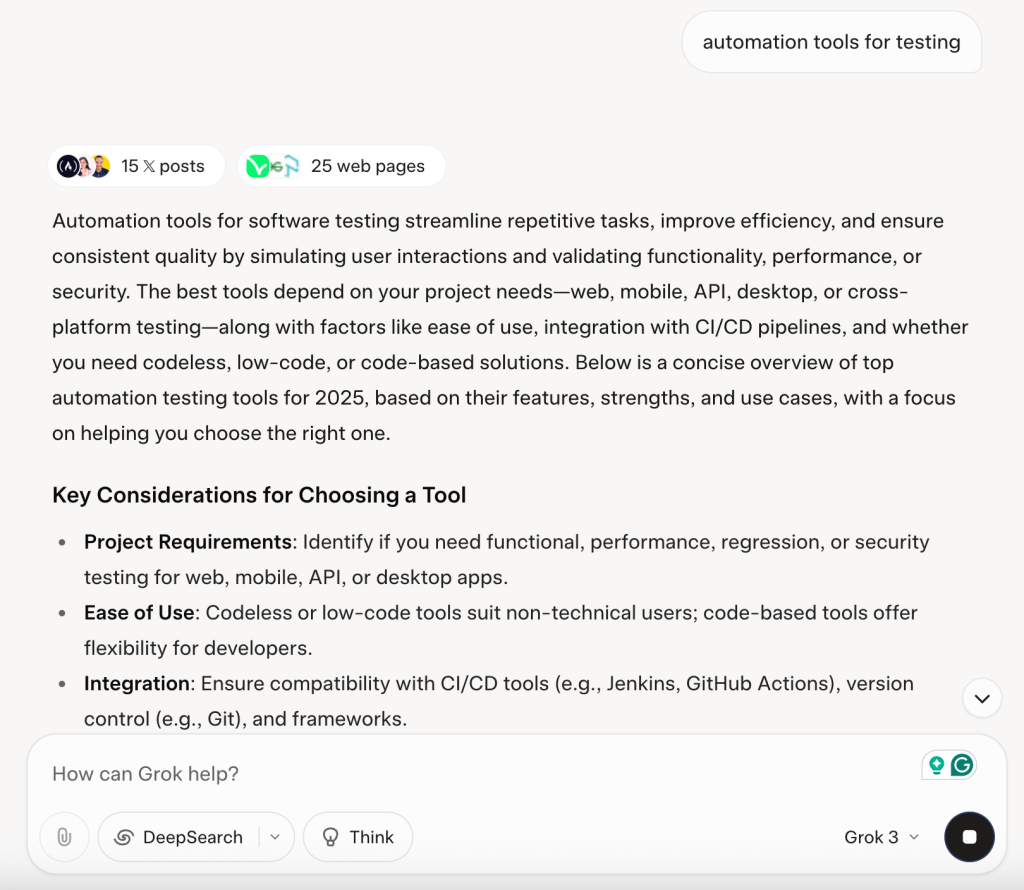This screenshot has width=1024, height=890.
Task: Expand the DeepSearch options chevron
Action: 275,836
